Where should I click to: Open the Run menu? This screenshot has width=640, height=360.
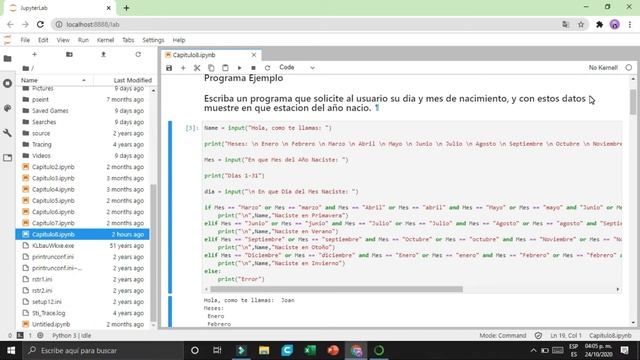tap(83, 40)
